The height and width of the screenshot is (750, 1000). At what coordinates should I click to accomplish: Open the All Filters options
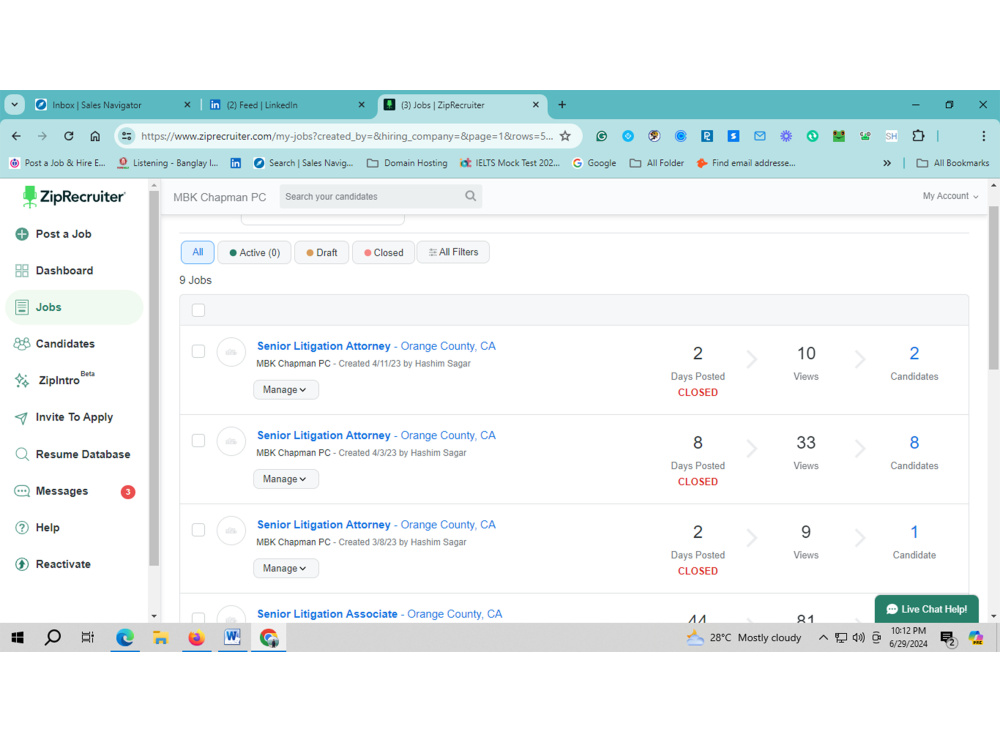click(453, 252)
